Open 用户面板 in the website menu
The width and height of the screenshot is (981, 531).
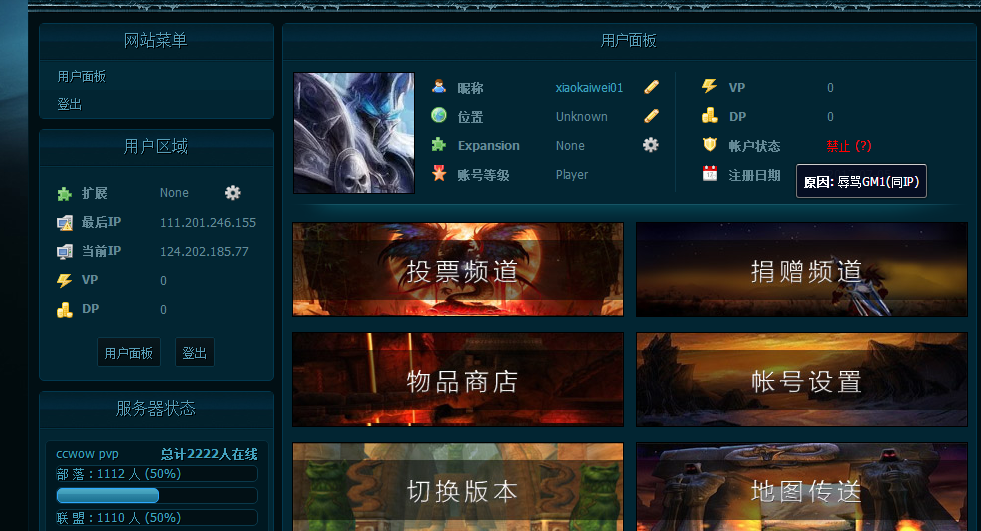(x=82, y=77)
